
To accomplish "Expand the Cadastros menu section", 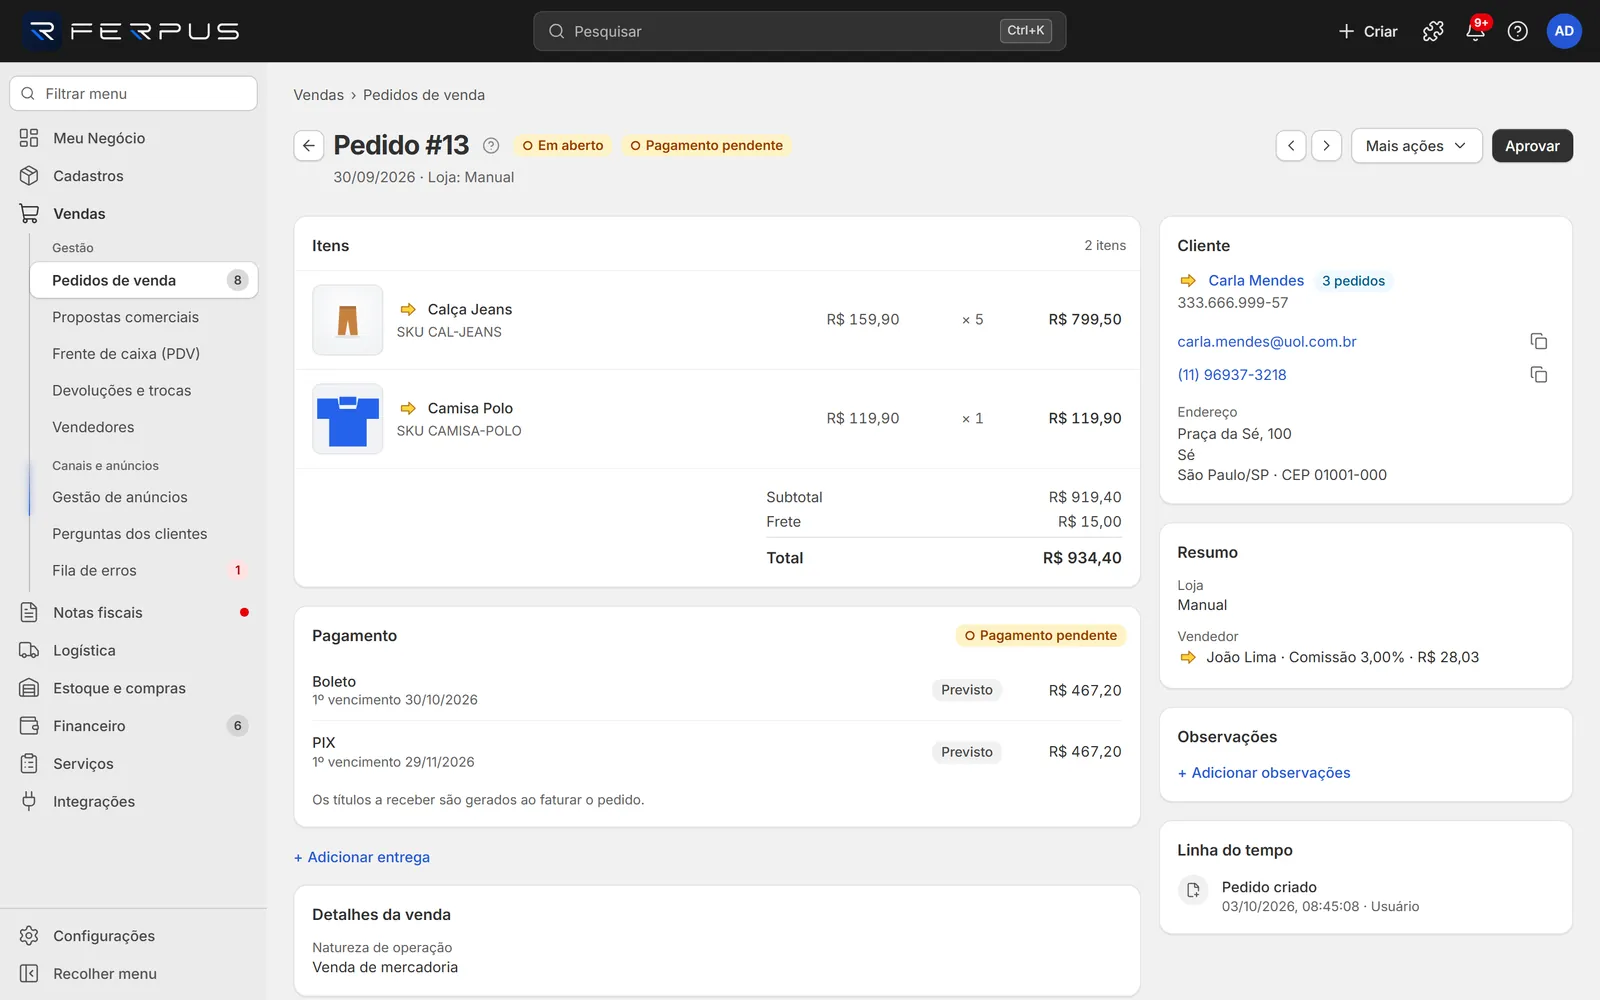I will pyautogui.click(x=133, y=176).
